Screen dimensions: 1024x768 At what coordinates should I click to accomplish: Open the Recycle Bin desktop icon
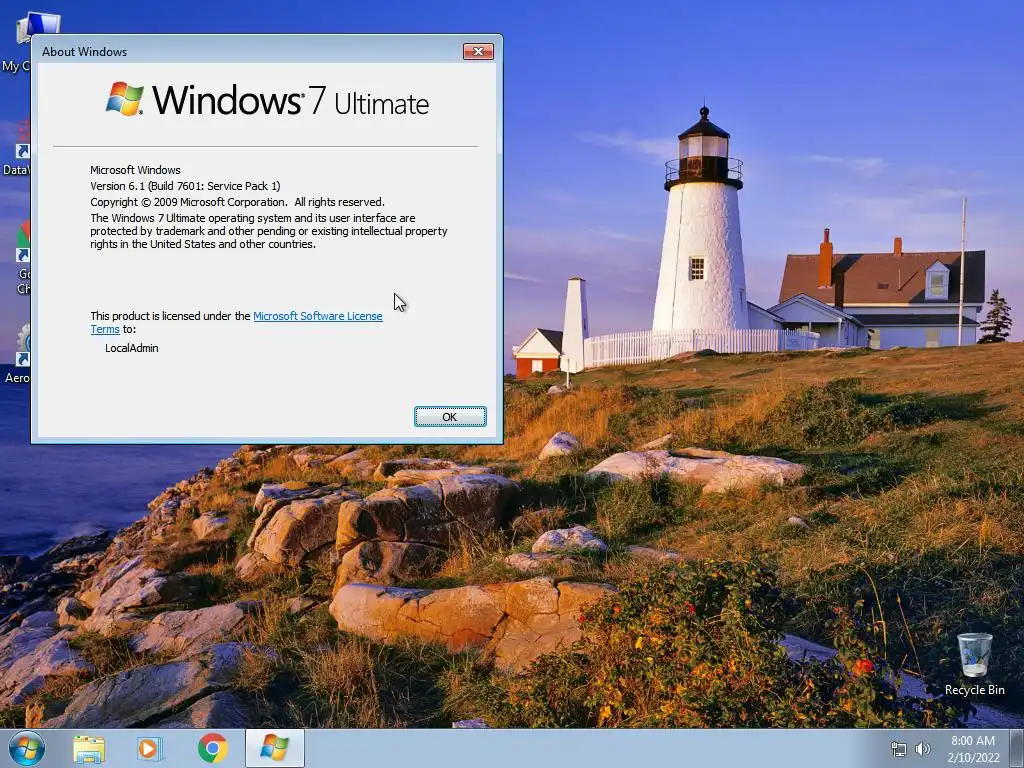coord(974,664)
